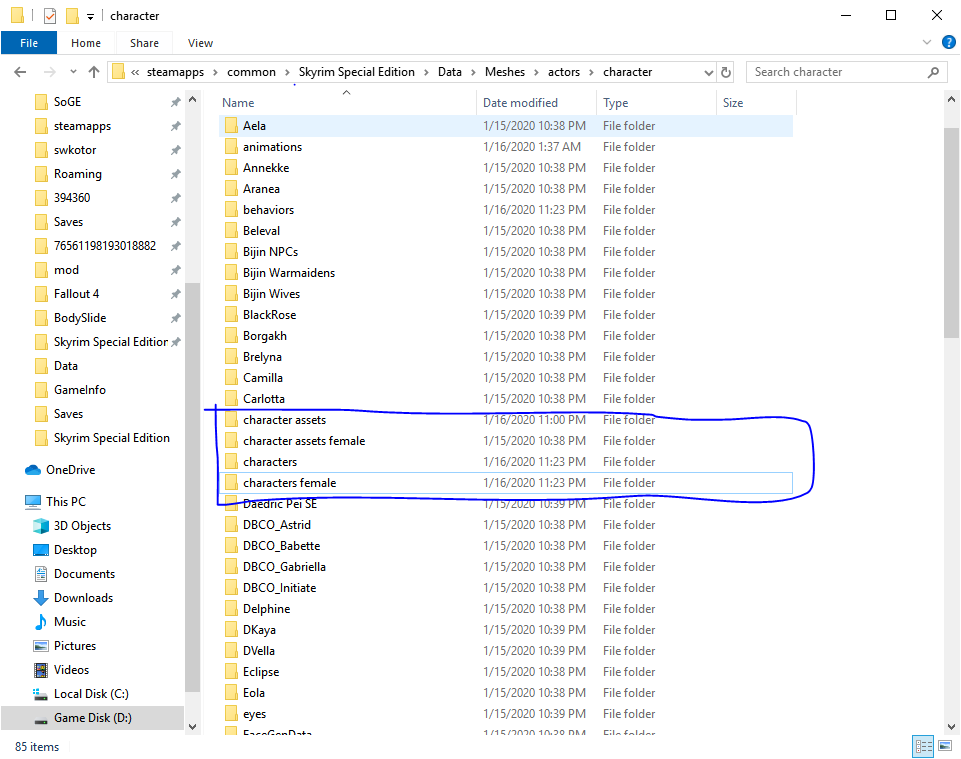
Task: Open OneDrive in navigation pane
Action: point(70,470)
